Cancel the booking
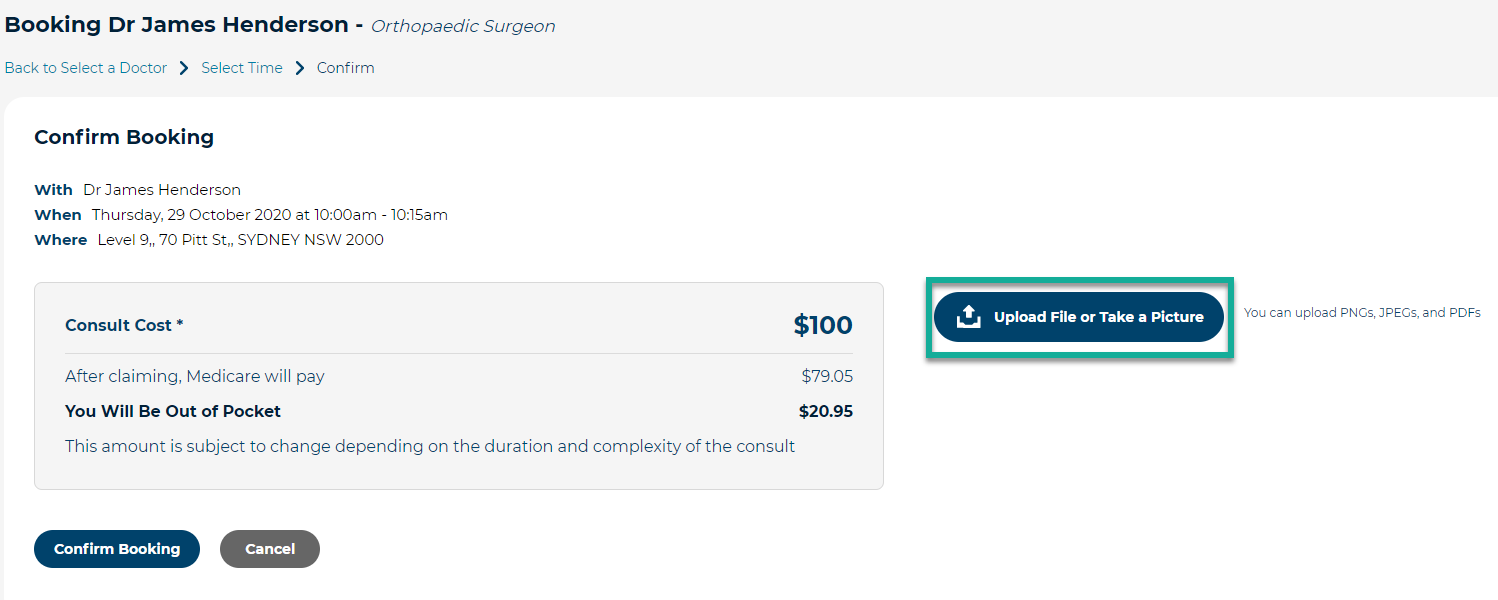1498x600 pixels. tap(270, 549)
